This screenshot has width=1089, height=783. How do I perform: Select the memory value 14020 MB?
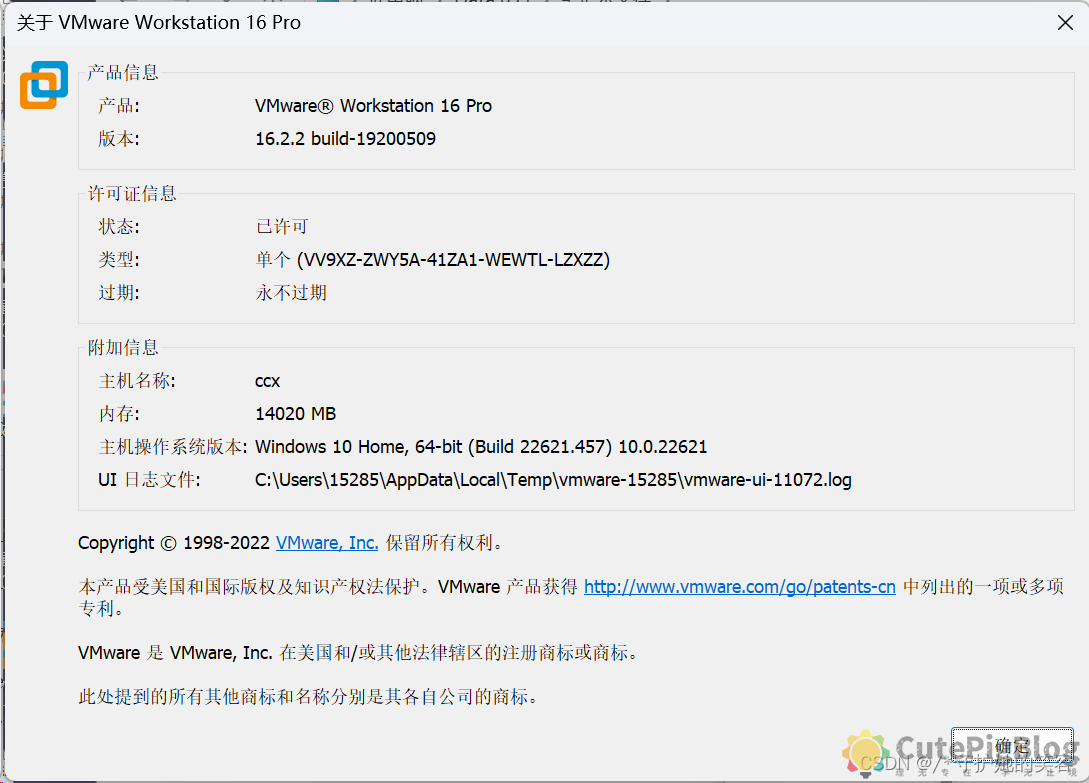296,413
